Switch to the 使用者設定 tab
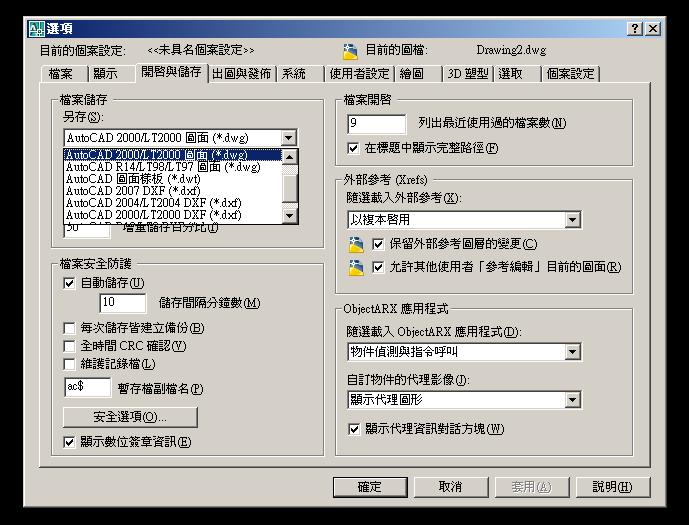Screen dimensions: 689x525 click(360, 74)
